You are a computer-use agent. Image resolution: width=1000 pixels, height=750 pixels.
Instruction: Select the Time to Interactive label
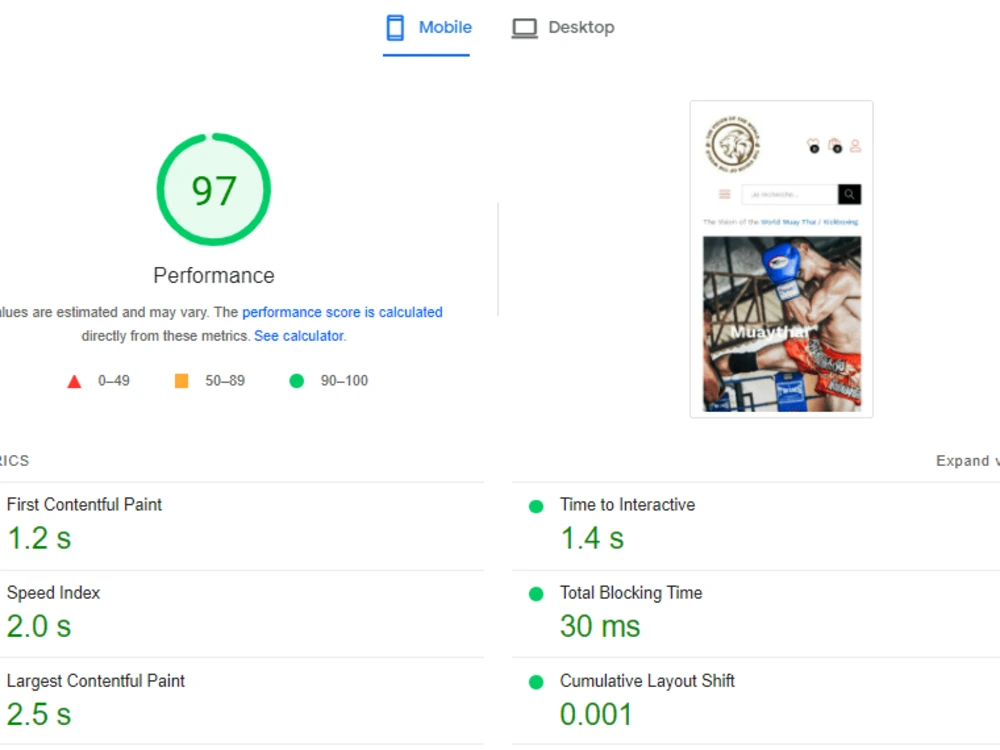628,504
